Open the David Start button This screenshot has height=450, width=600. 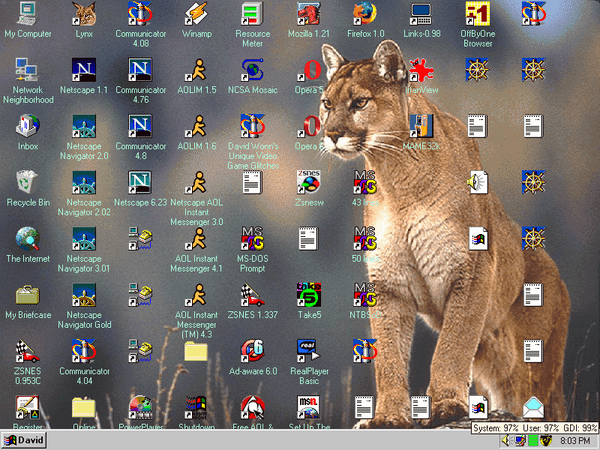pyautogui.click(x=24, y=440)
